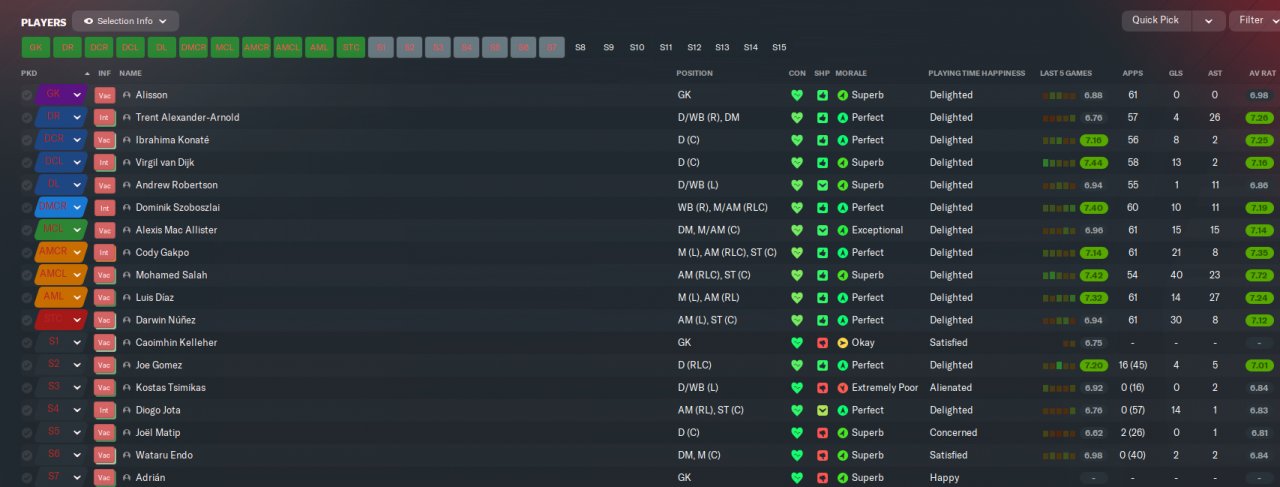Click Kostas Tsimikas's condition heart icon
Viewport: 1280px width, 487px height.
(797, 388)
